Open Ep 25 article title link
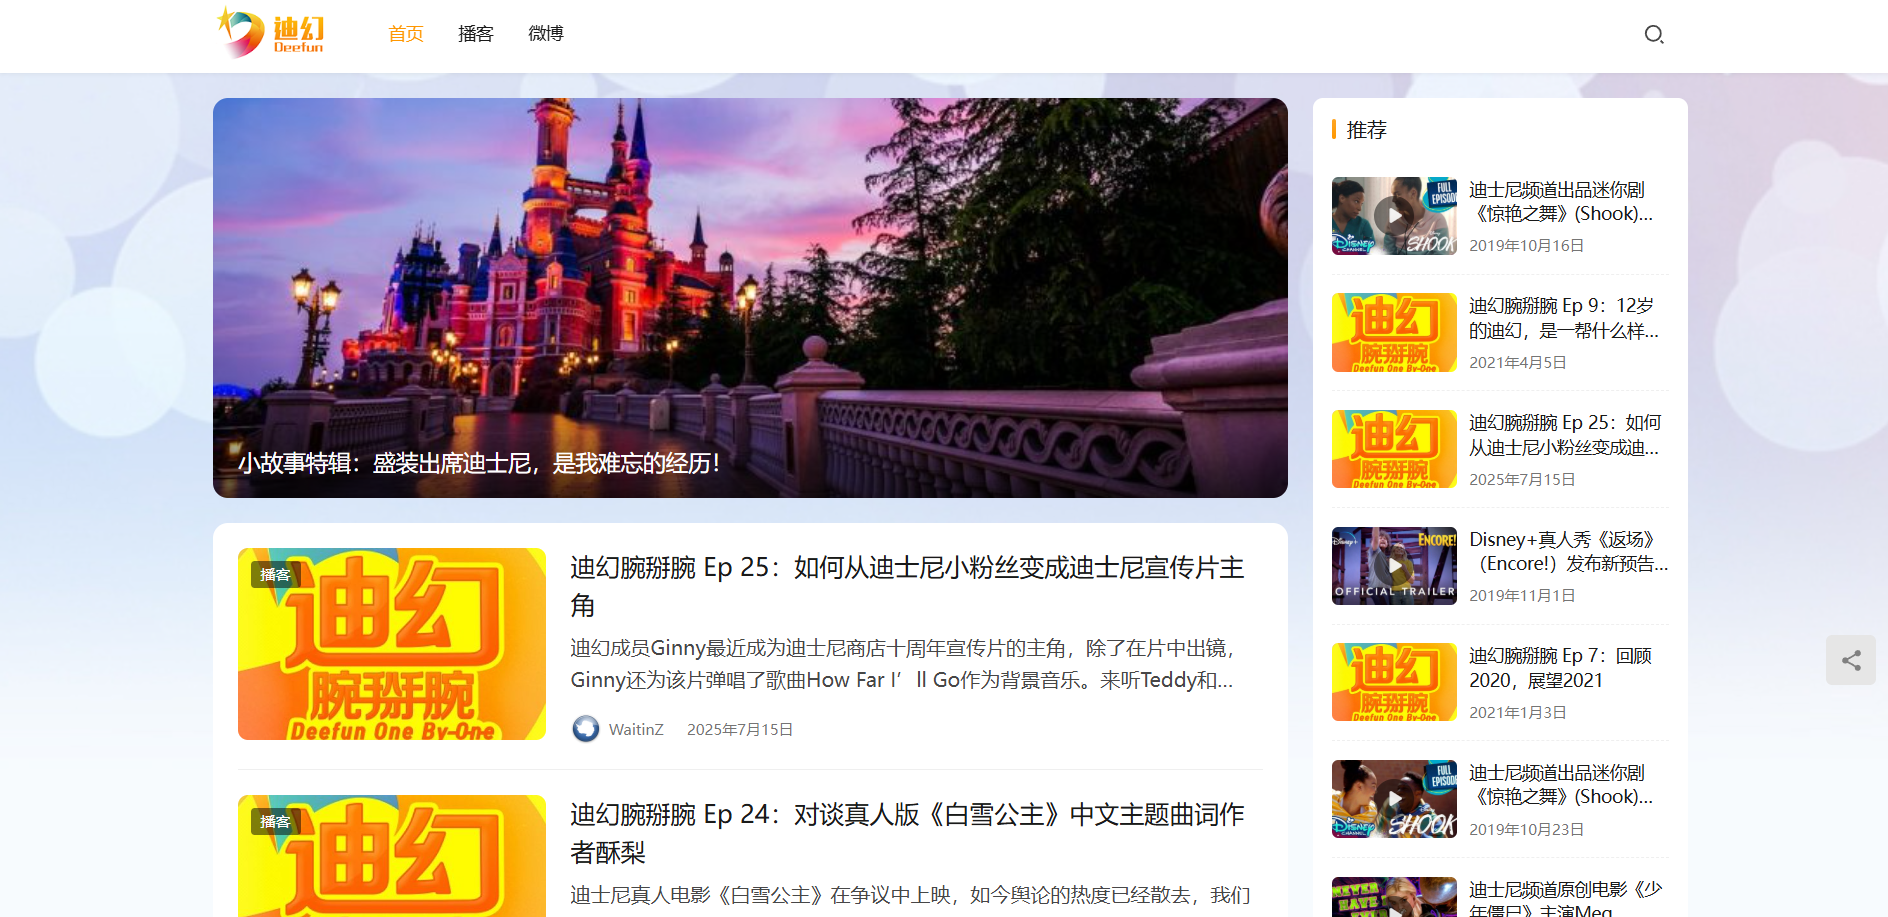1888x917 pixels. [x=907, y=586]
